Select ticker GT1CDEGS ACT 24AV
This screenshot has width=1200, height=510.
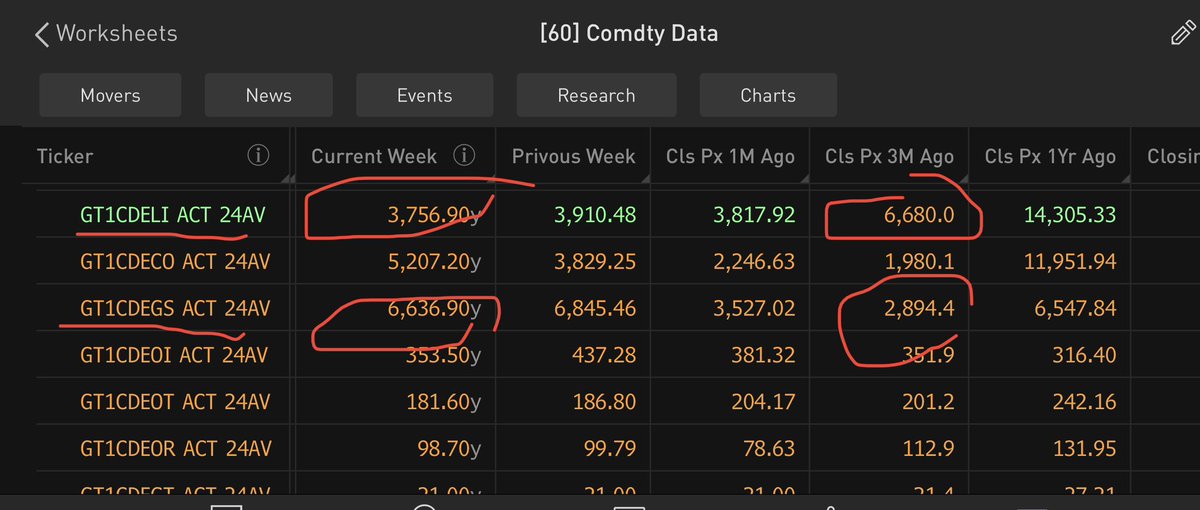pos(174,309)
